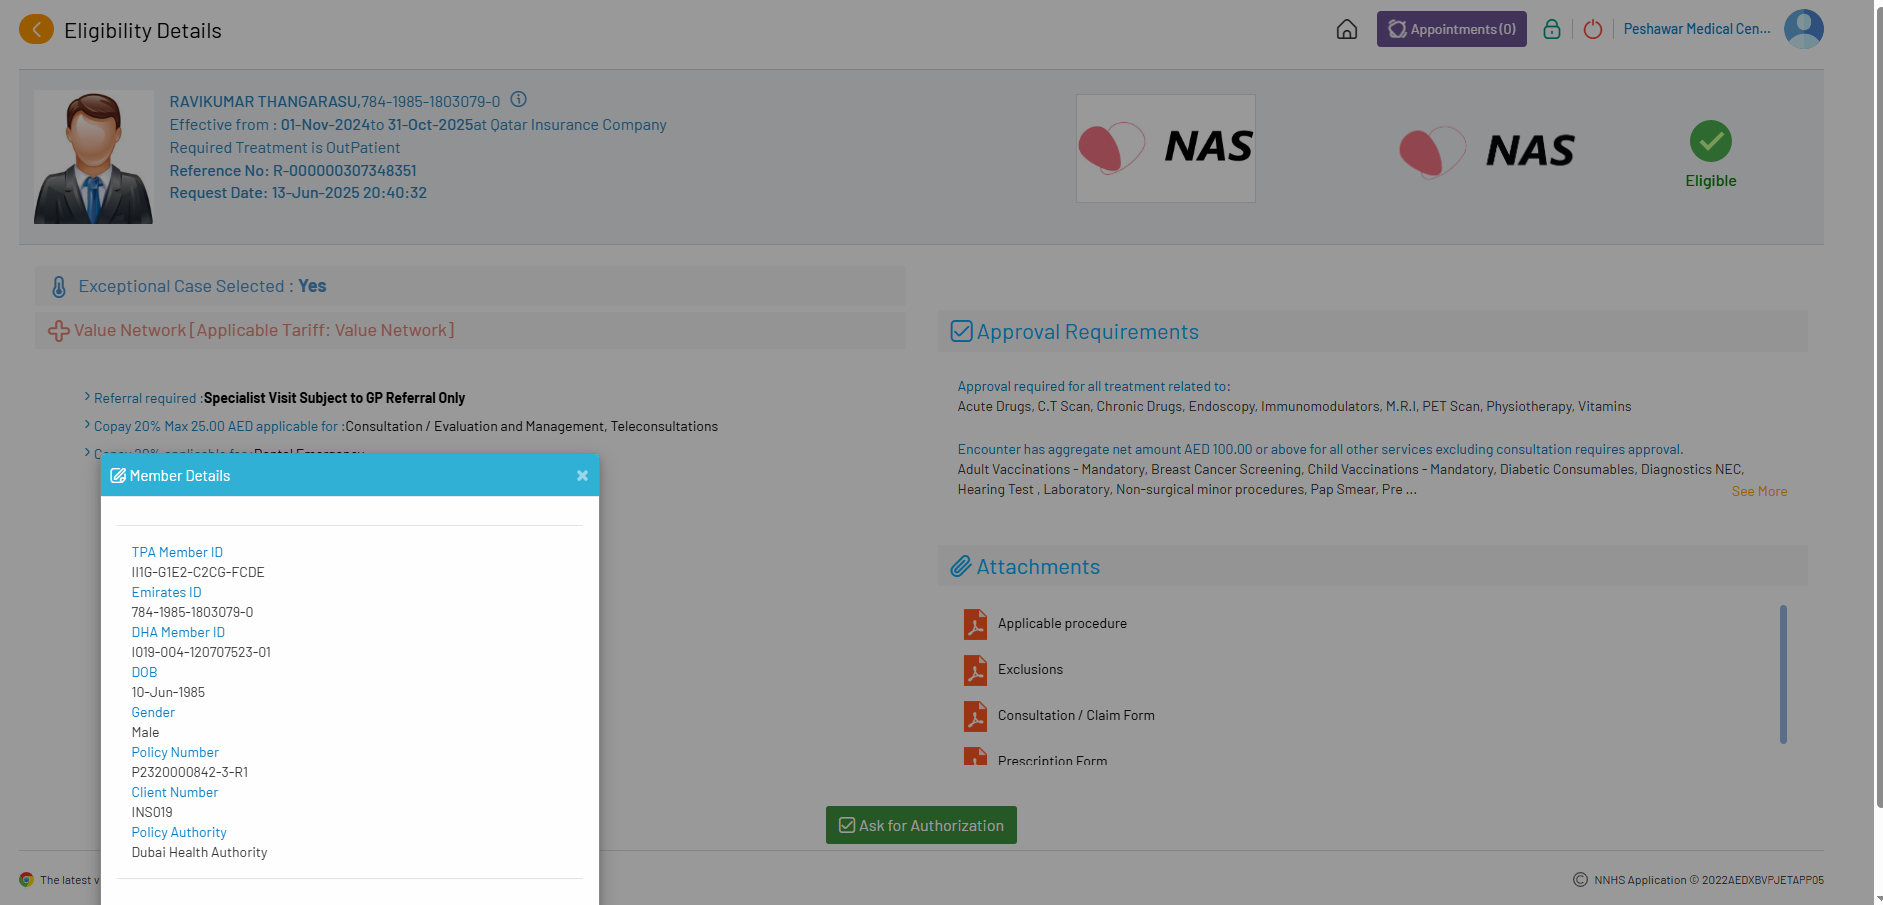Viewport: 1883px width, 905px height.
Task: Click the Appointments (0) button
Action: (x=1451, y=29)
